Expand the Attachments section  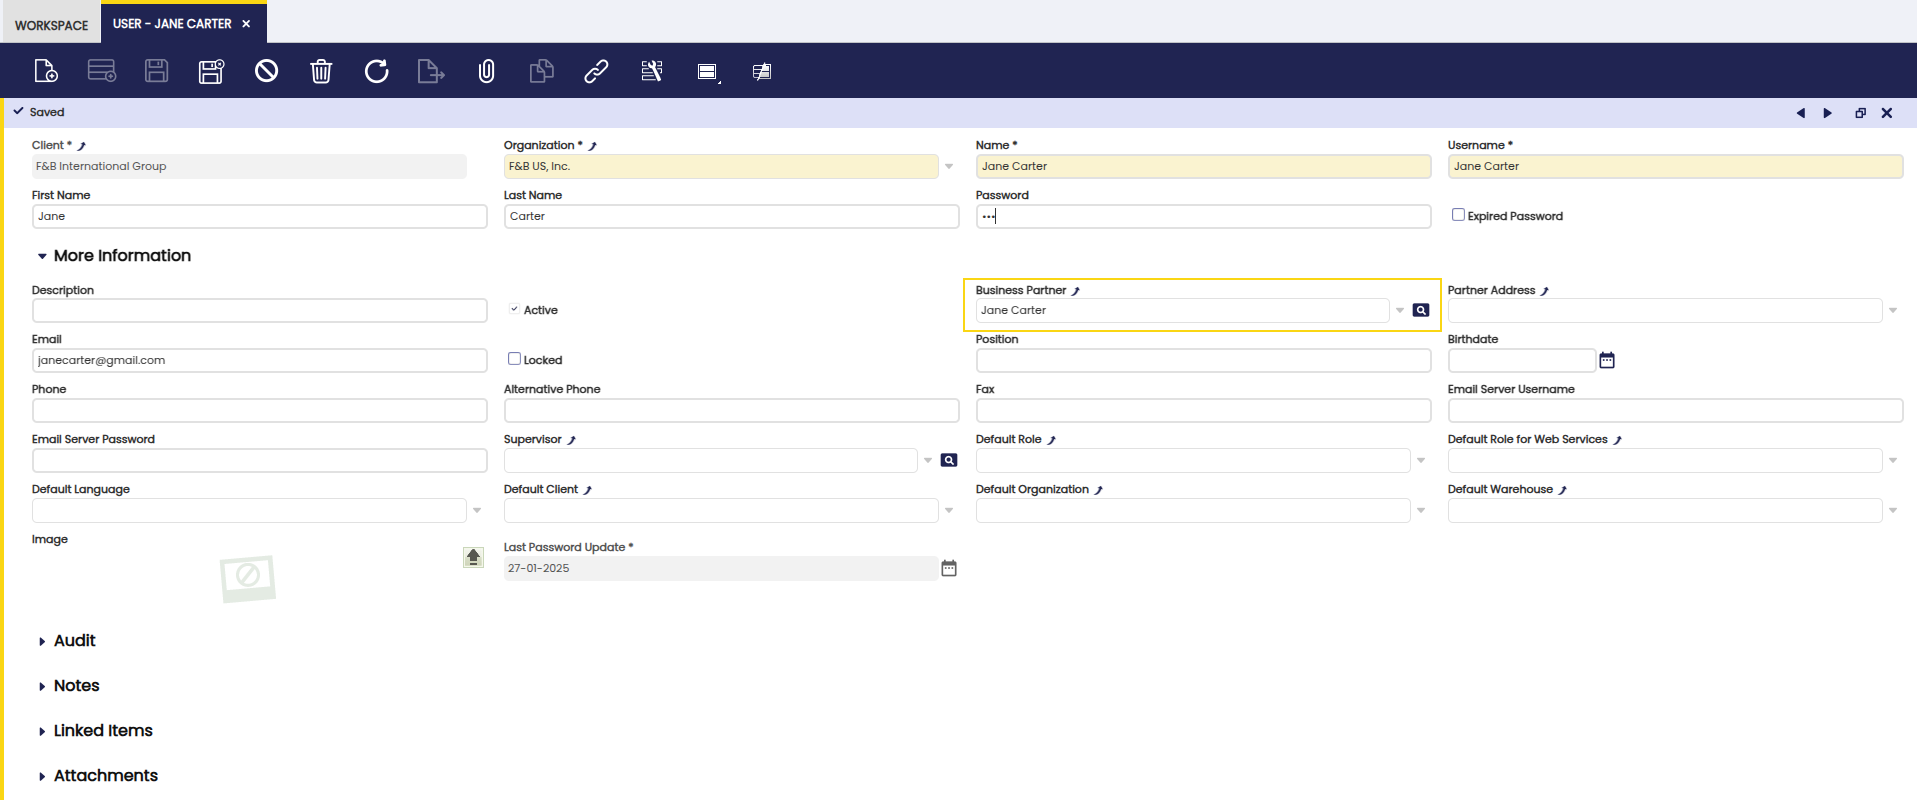(98, 776)
